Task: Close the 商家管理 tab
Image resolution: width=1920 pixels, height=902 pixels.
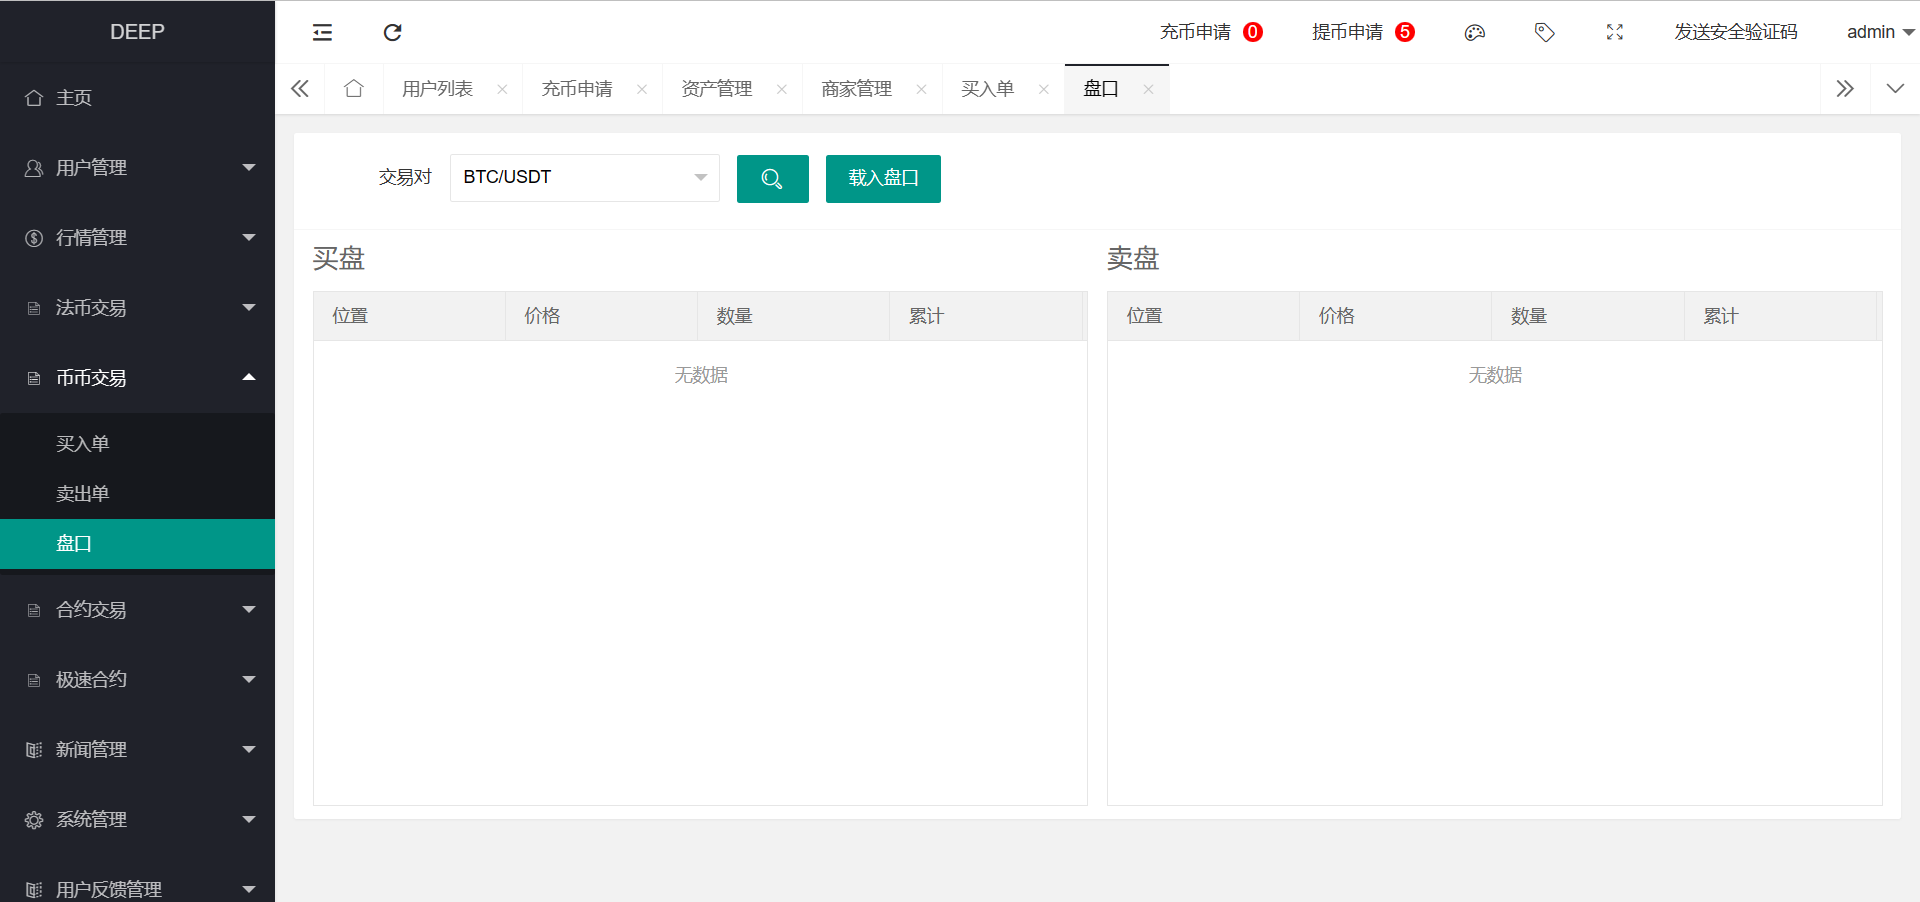Action: click(x=921, y=88)
